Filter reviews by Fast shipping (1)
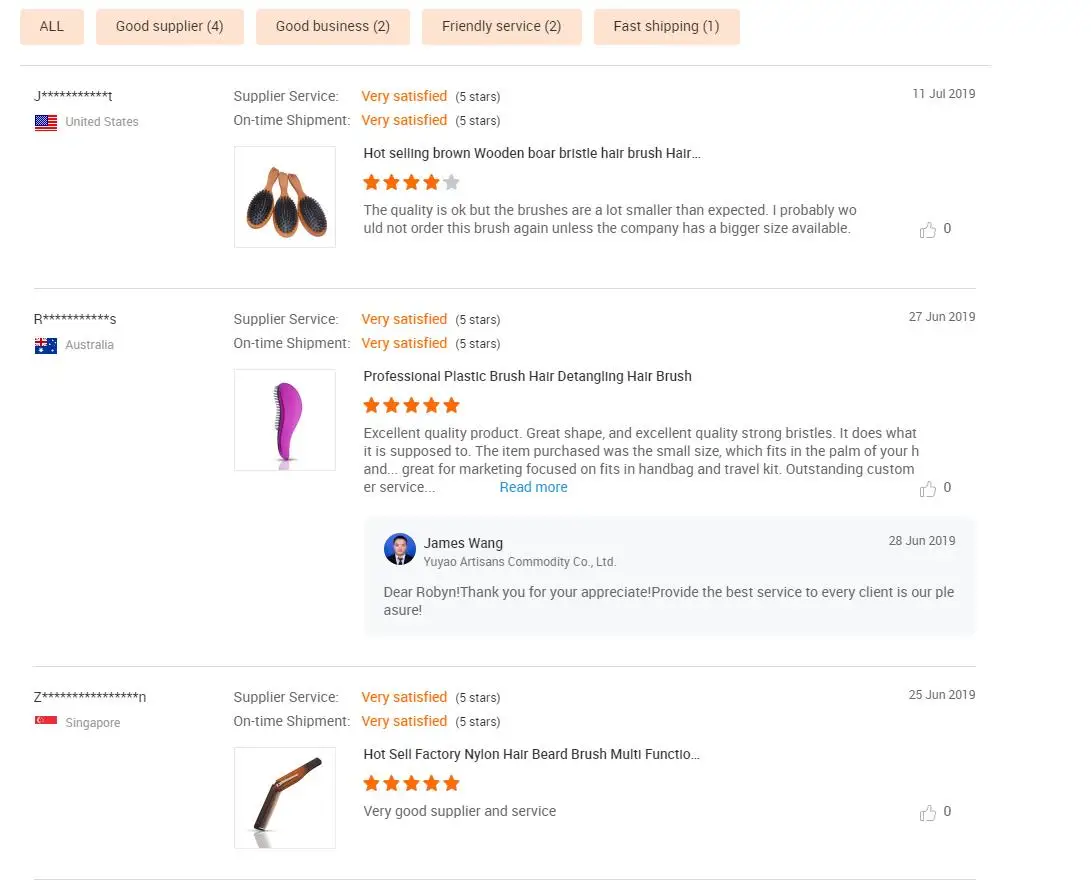1091x880 pixels. pos(667,26)
